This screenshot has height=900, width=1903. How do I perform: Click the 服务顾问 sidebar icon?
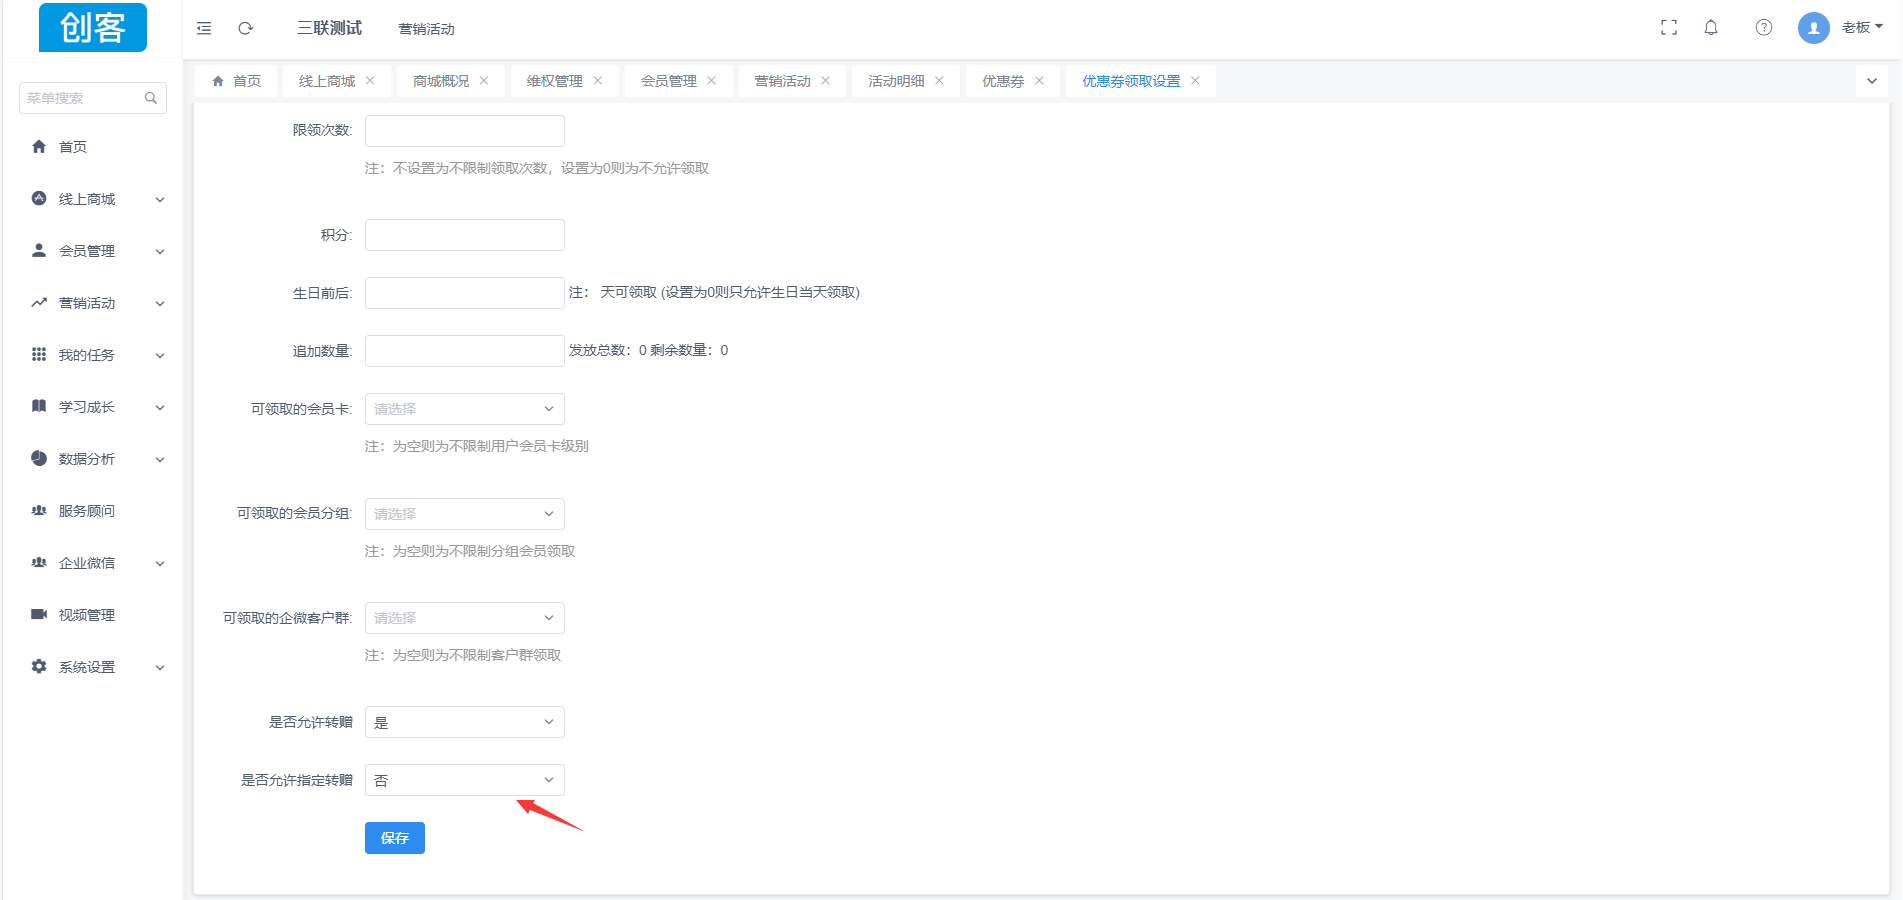39,510
